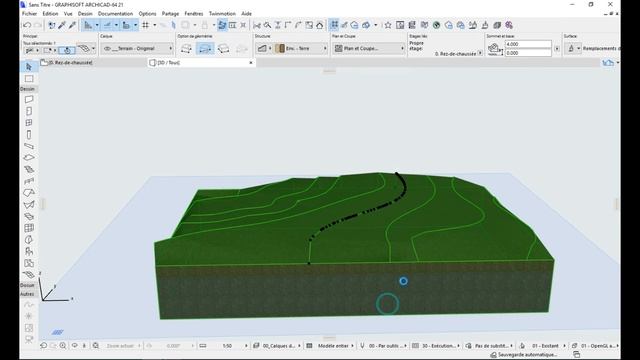This screenshot has height=360, width=640.
Task: Select the Stair tool in the toolbox
Action: (x=29, y=169)
